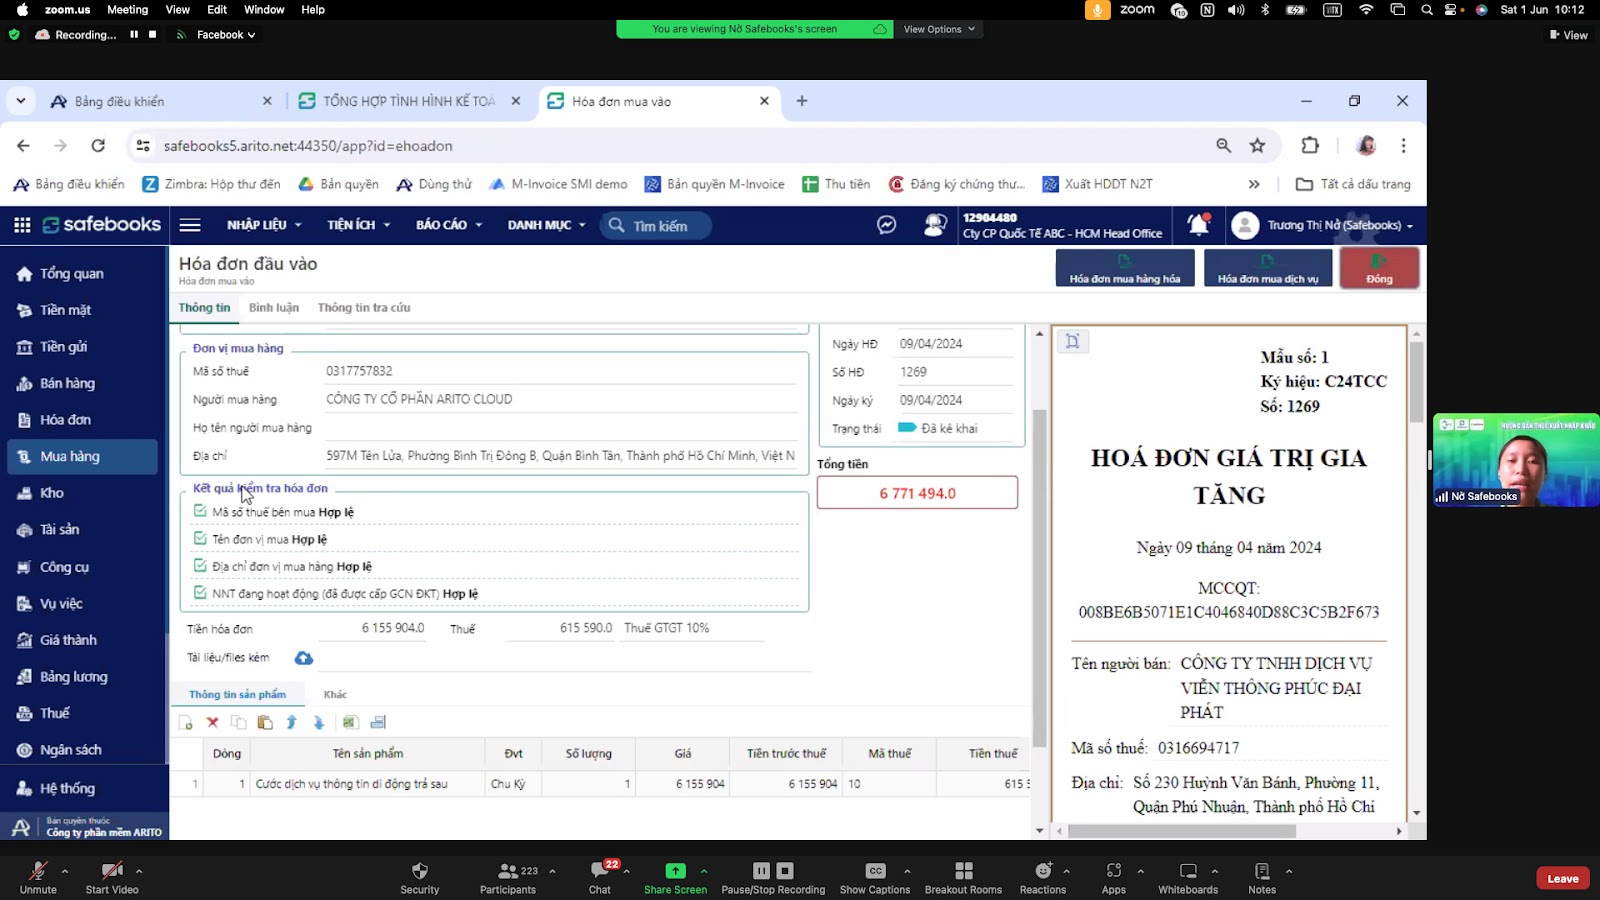1600x900 pixels.
Task: Click the red Đóng button
Action: click(x=1379, y=268)
